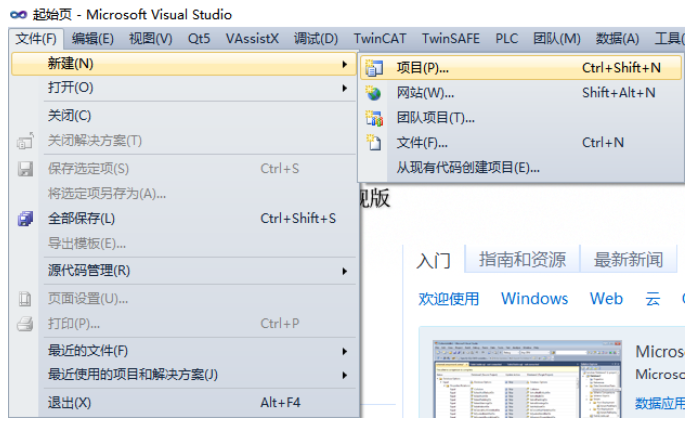Click the close solution icon beside 关闭解决方案(T)
694x426 pixels.
[x=25, y=141]
